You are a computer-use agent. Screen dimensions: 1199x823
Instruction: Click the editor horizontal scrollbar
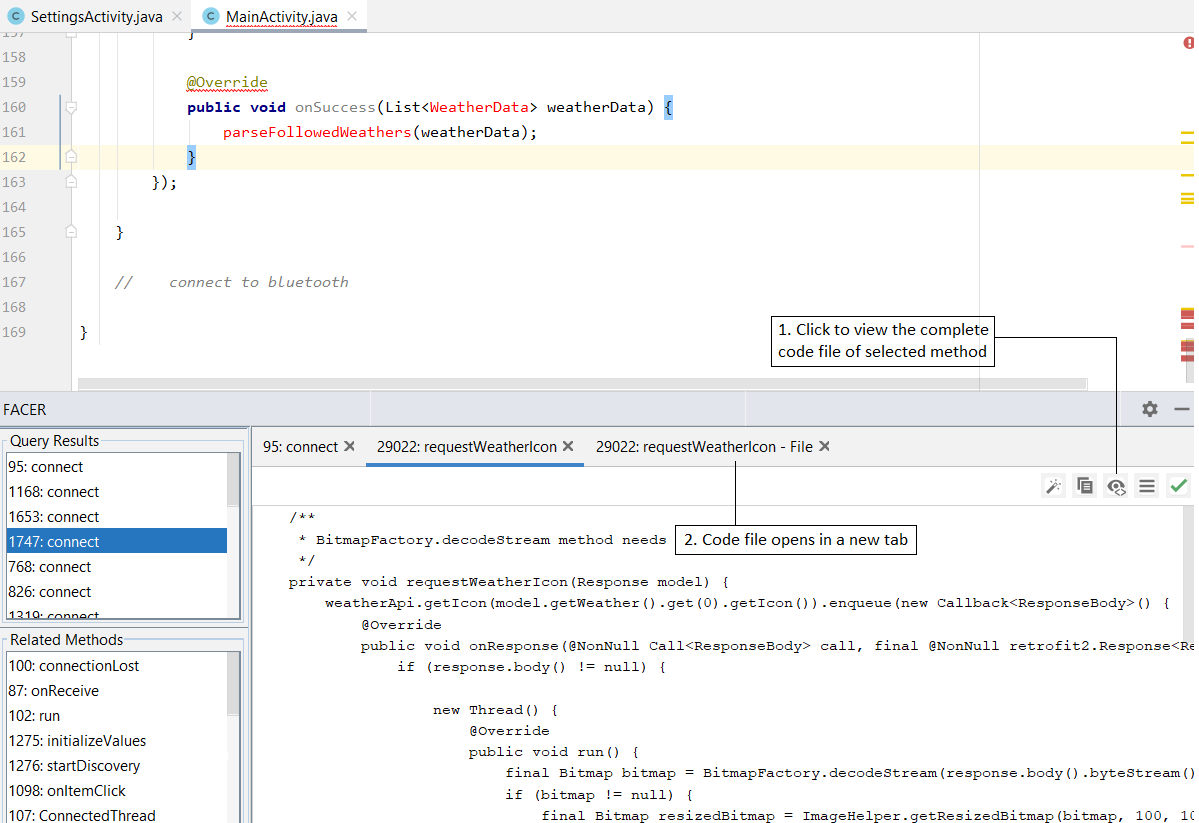582,383
